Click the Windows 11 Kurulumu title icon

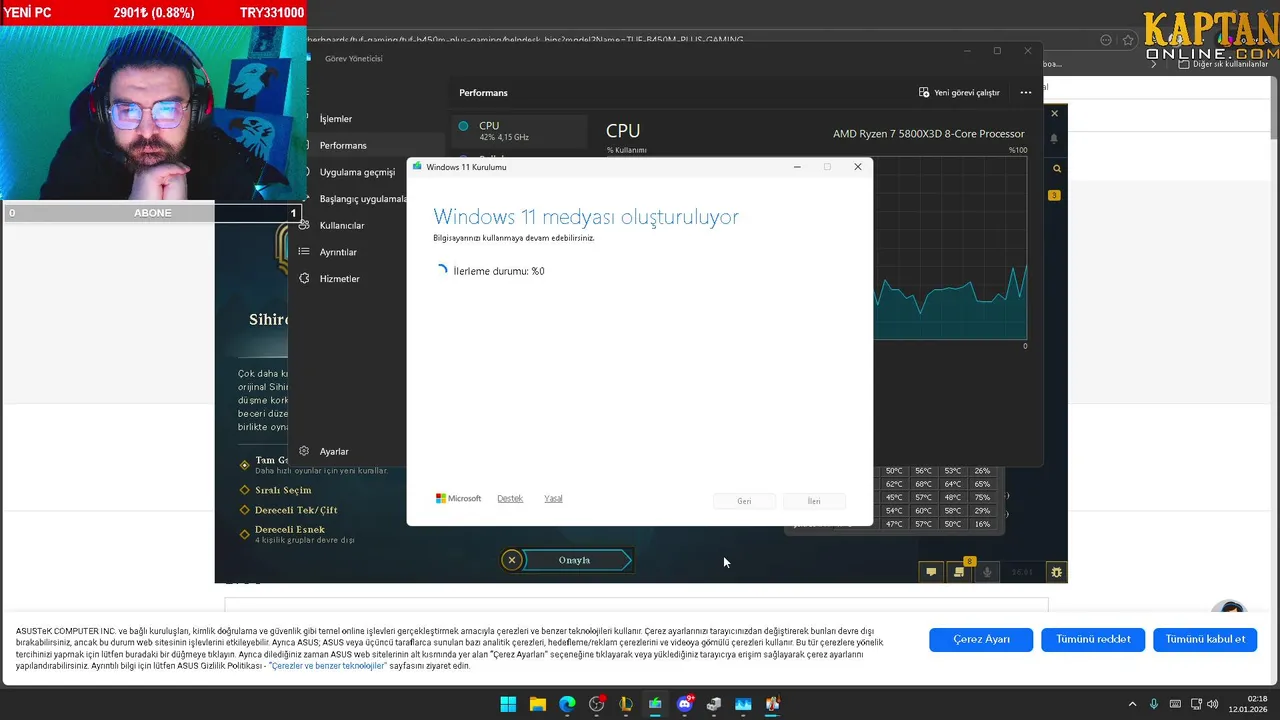[x=418, y=167]
